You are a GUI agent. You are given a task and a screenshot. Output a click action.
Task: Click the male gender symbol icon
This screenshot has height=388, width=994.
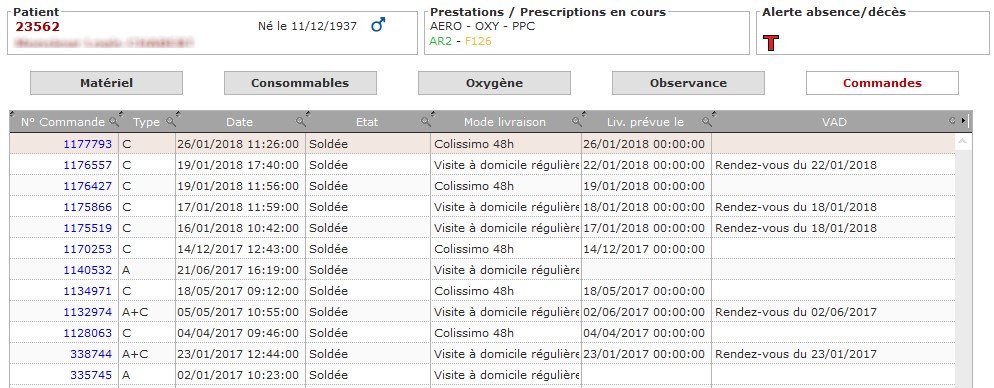point(378,25)
